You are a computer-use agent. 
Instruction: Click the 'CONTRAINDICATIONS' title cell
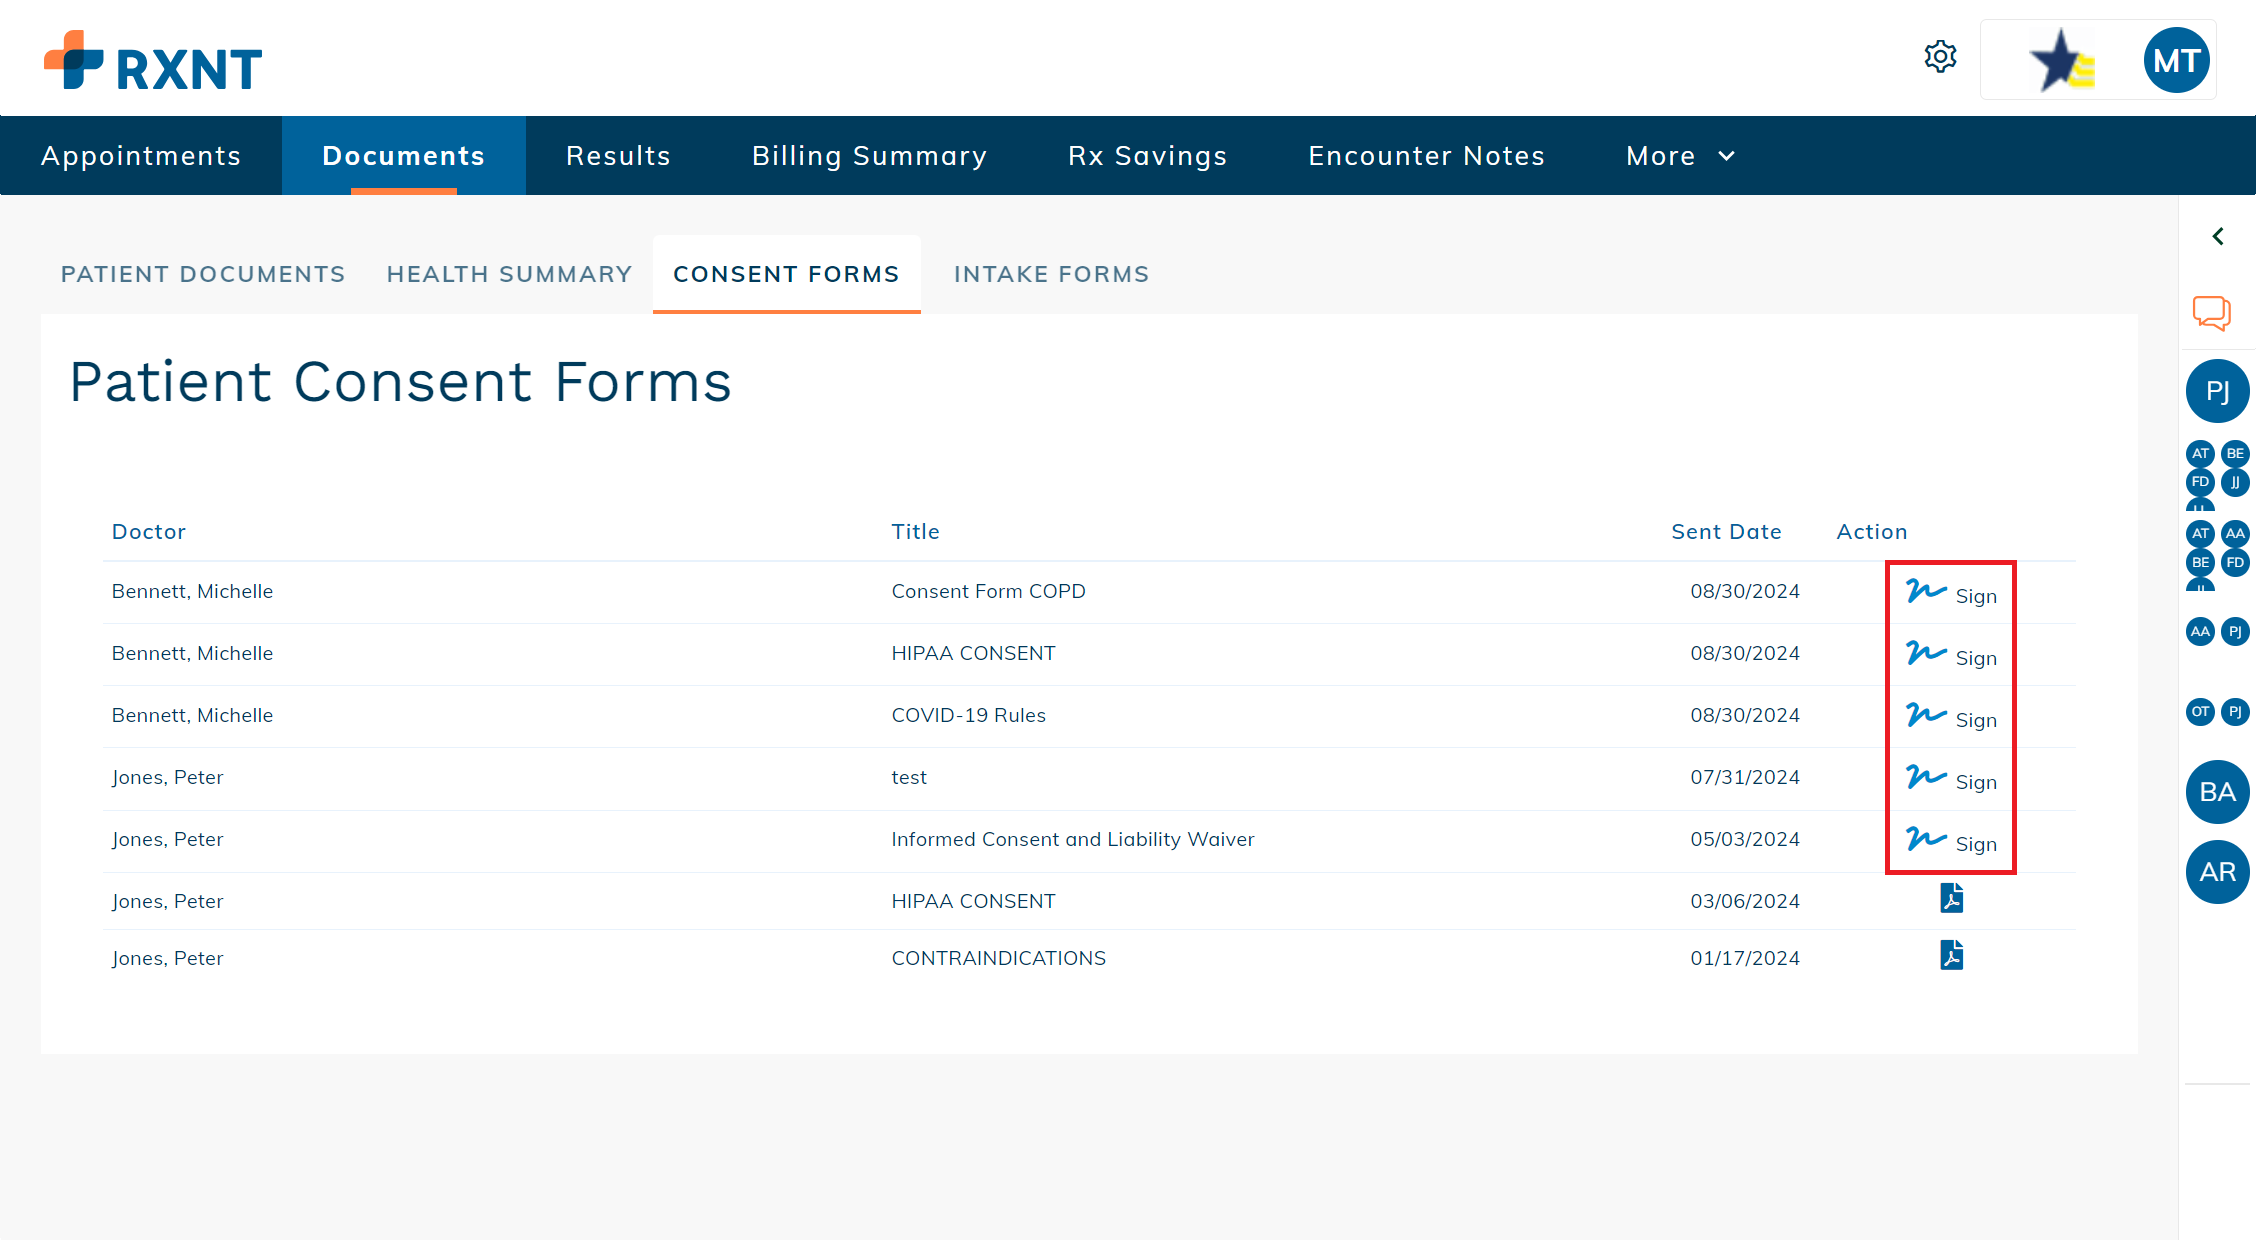pos(998,958)
